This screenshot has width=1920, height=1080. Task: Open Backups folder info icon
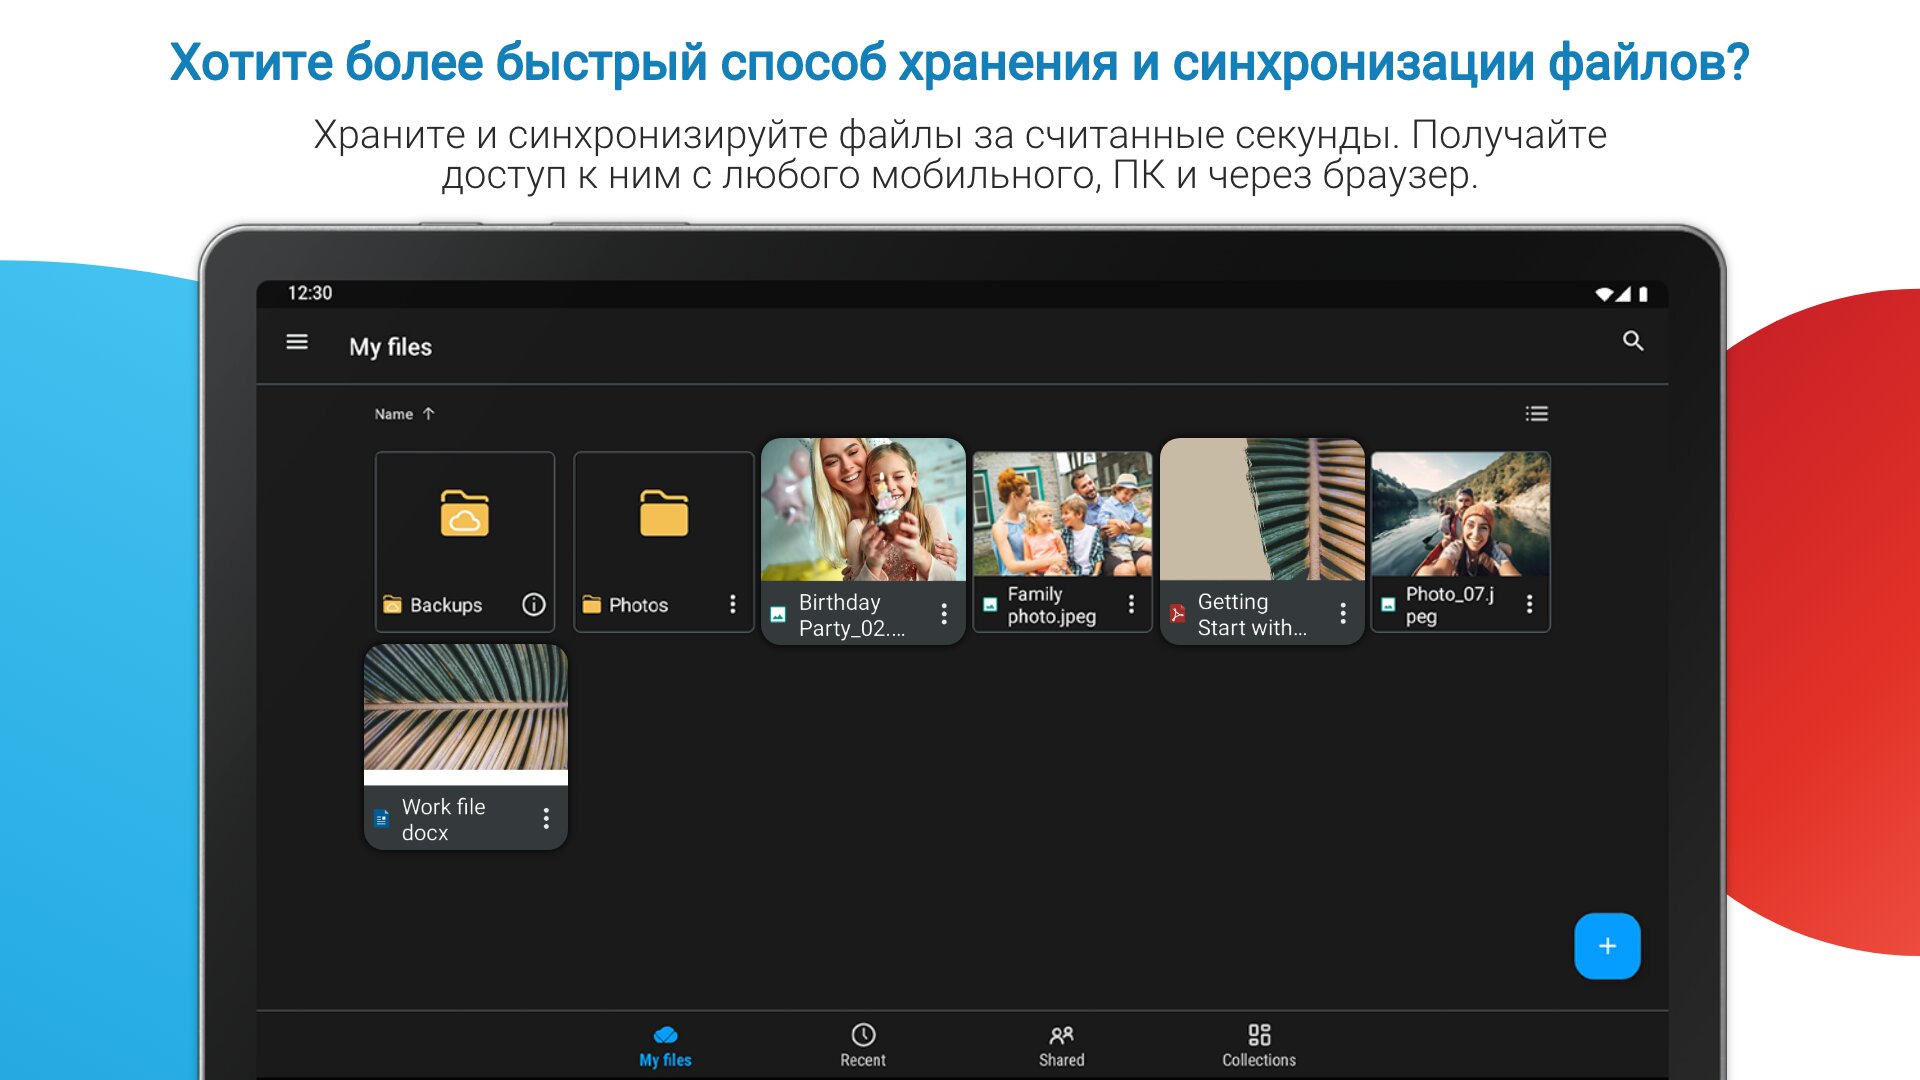click(x=534, y=605)
